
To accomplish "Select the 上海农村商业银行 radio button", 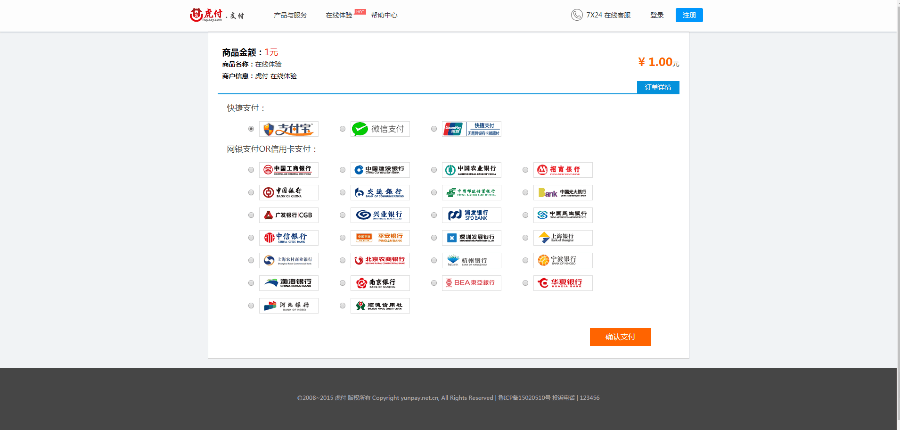I will click(251, 261).
